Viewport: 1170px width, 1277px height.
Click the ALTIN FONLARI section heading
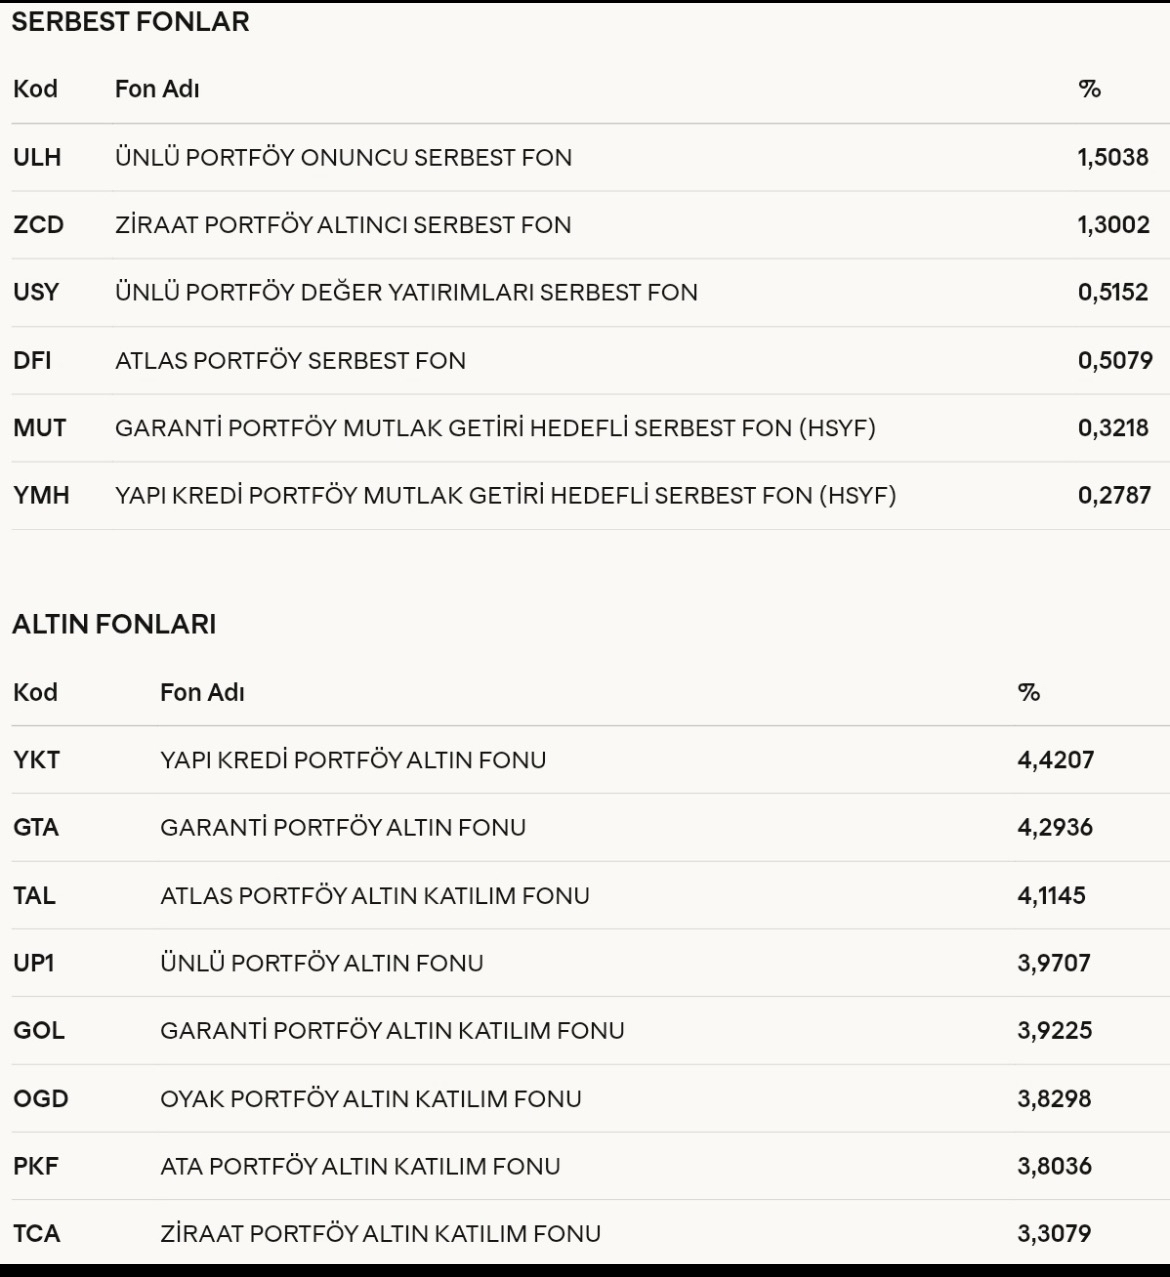pyautogui.click(x=114, y=624)
